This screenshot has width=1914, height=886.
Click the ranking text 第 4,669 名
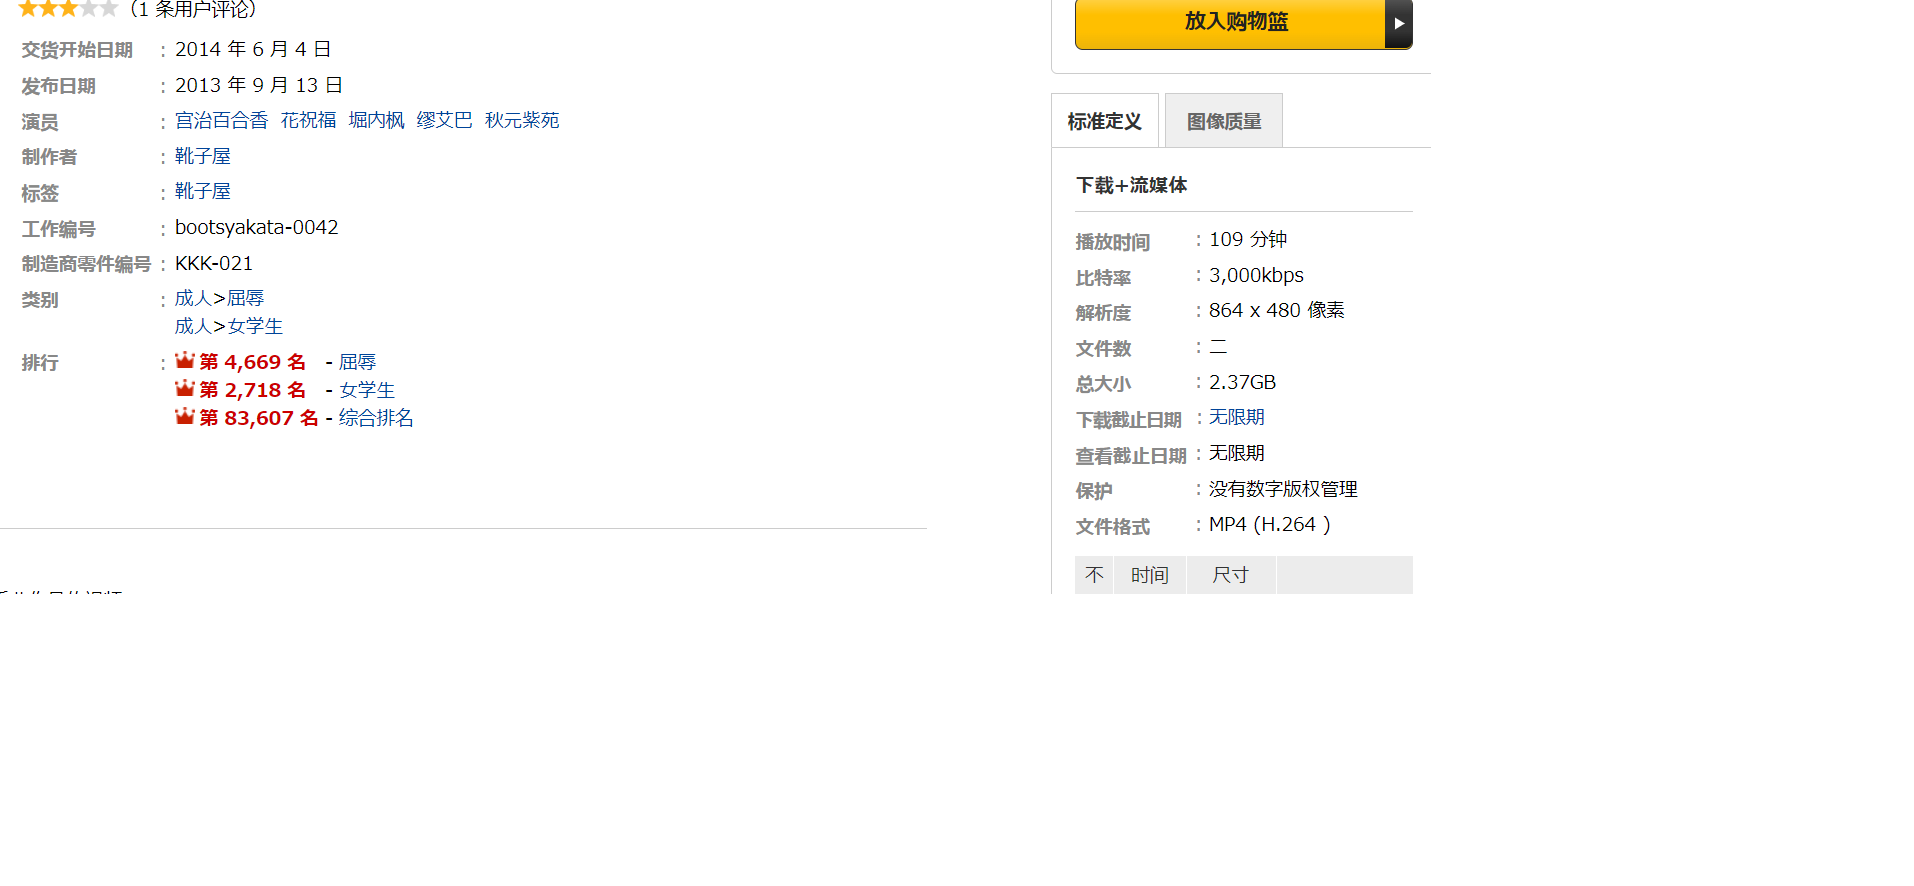pos(253,362)
